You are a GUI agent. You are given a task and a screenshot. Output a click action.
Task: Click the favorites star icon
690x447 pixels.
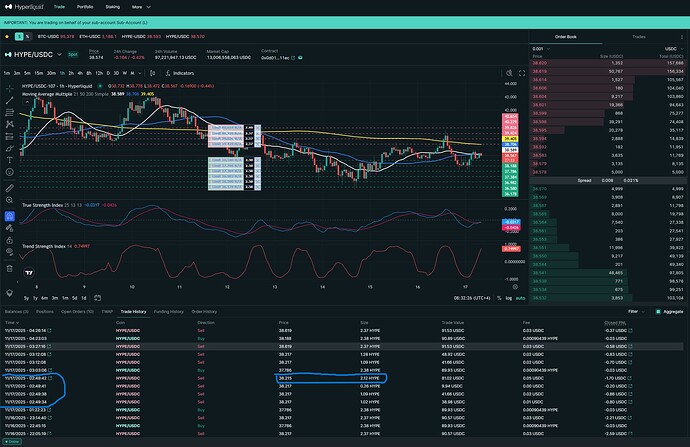[x=9, y=37]
